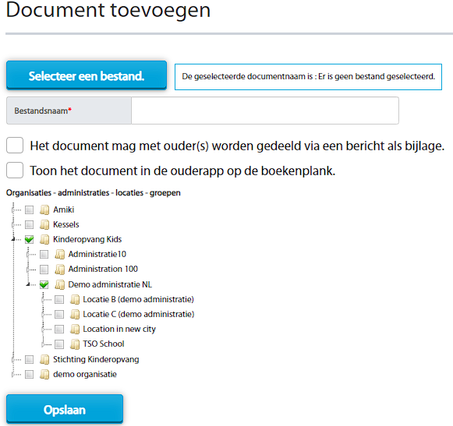Focus the Bestandsnaam input field
Viewport: 453px width, 426px height.
(x=265, y=111)
